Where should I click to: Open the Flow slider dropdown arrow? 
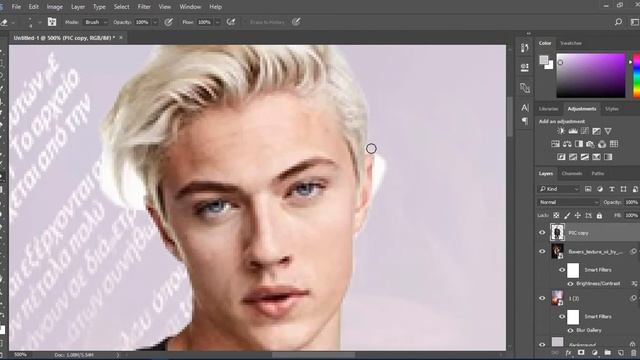click(x=218, y=22)
